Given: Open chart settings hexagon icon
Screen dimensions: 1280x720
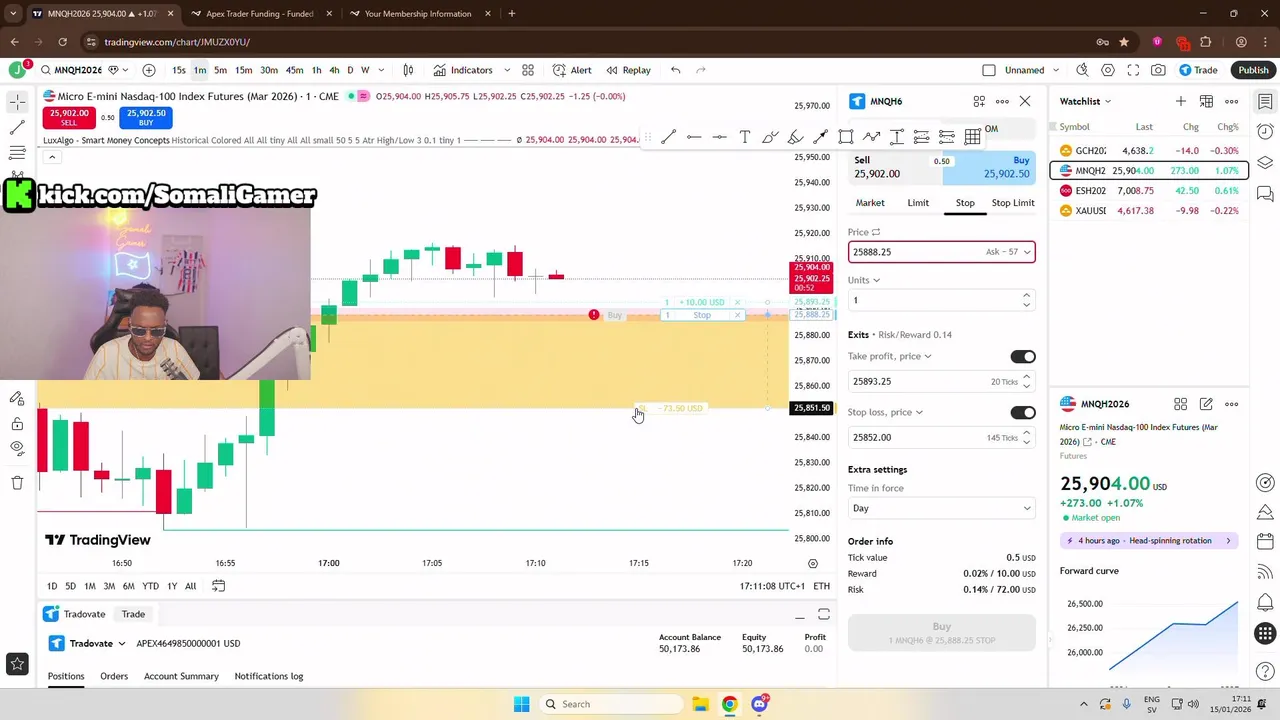Looking at the screenshot, I should (1108, 70).
